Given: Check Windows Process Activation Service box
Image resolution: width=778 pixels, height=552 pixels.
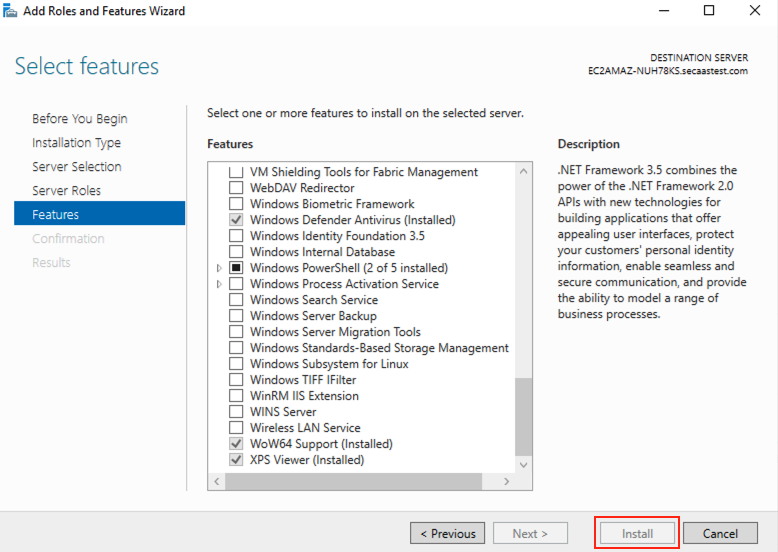Looking at the screenshot, I should click(236, 284).
